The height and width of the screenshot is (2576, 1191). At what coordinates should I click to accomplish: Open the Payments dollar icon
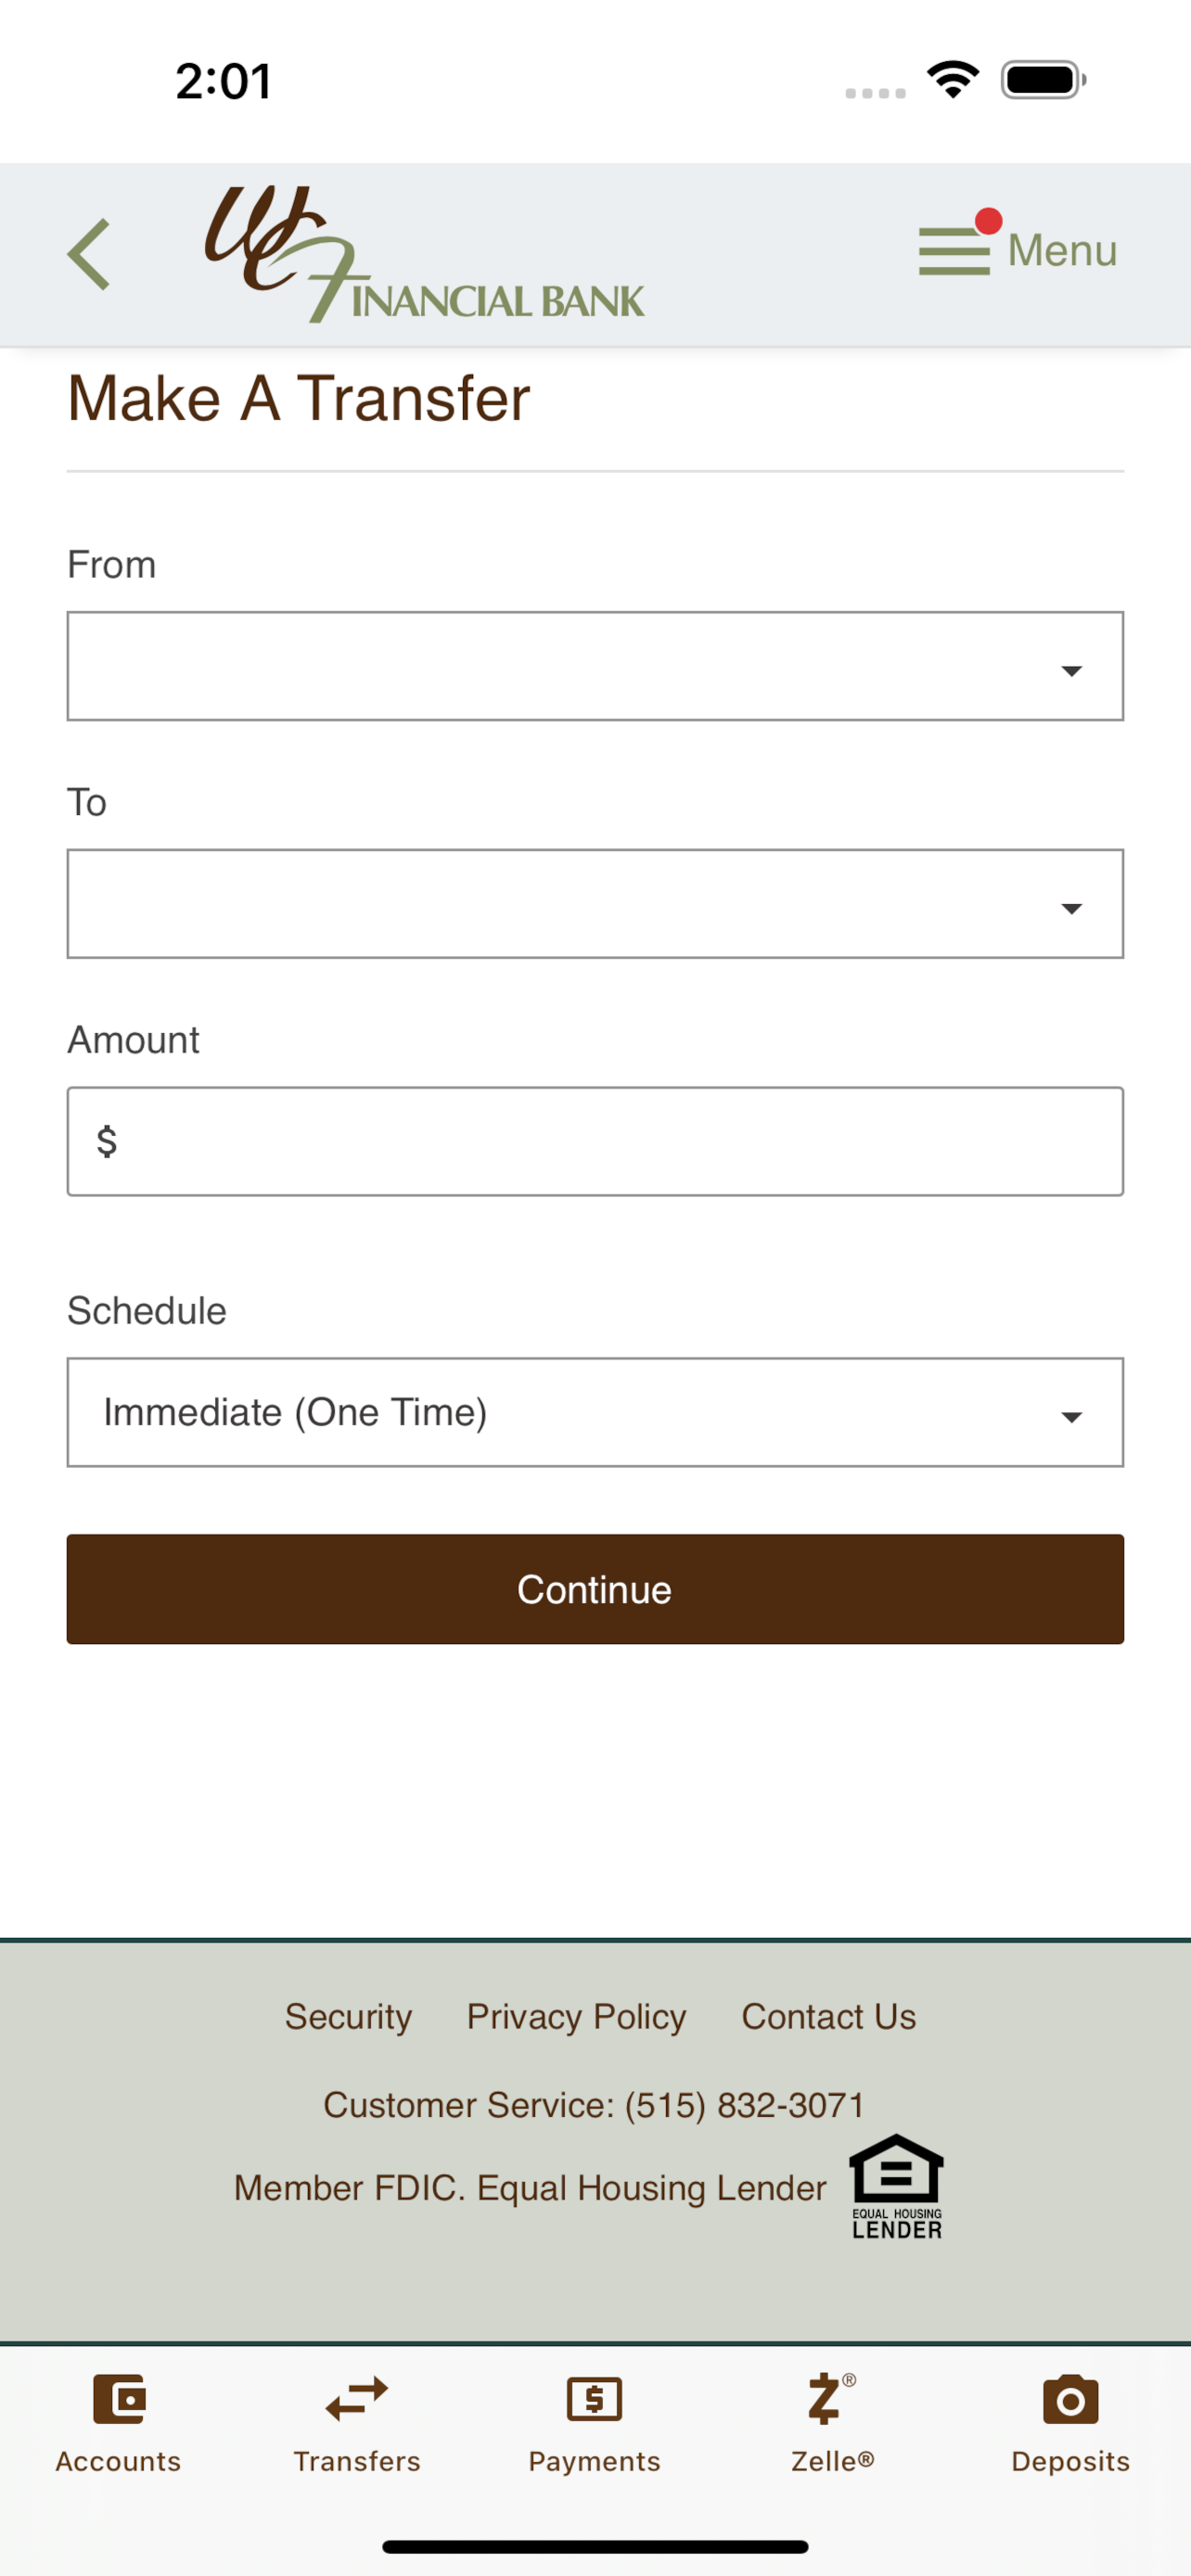point(595,2399)
